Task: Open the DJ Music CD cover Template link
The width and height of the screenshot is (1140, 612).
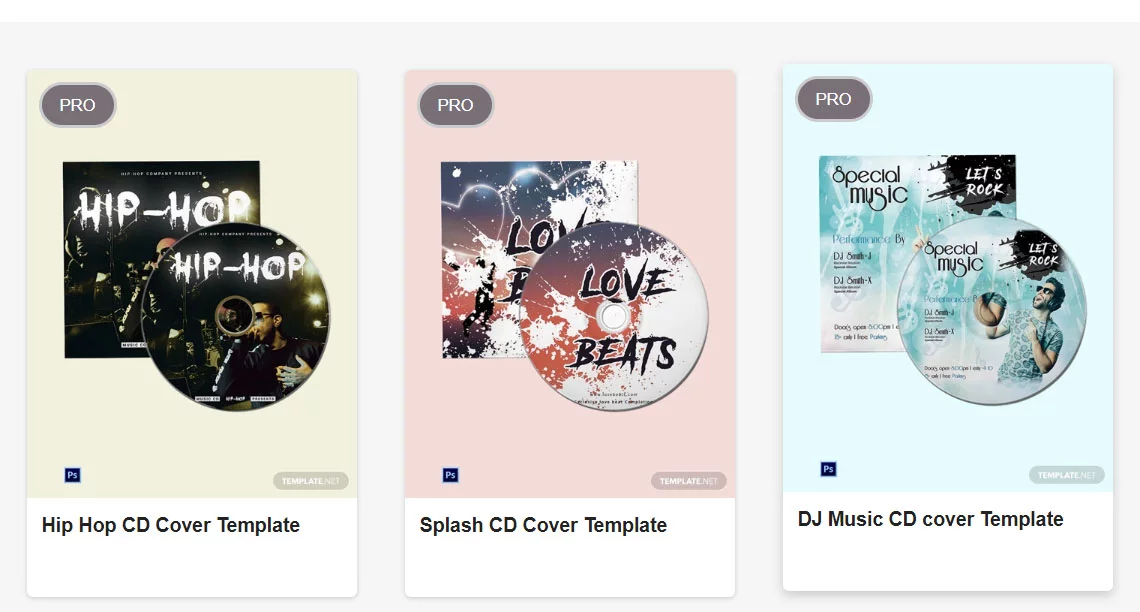Action: pyautogui.click(x=930, y=519)
